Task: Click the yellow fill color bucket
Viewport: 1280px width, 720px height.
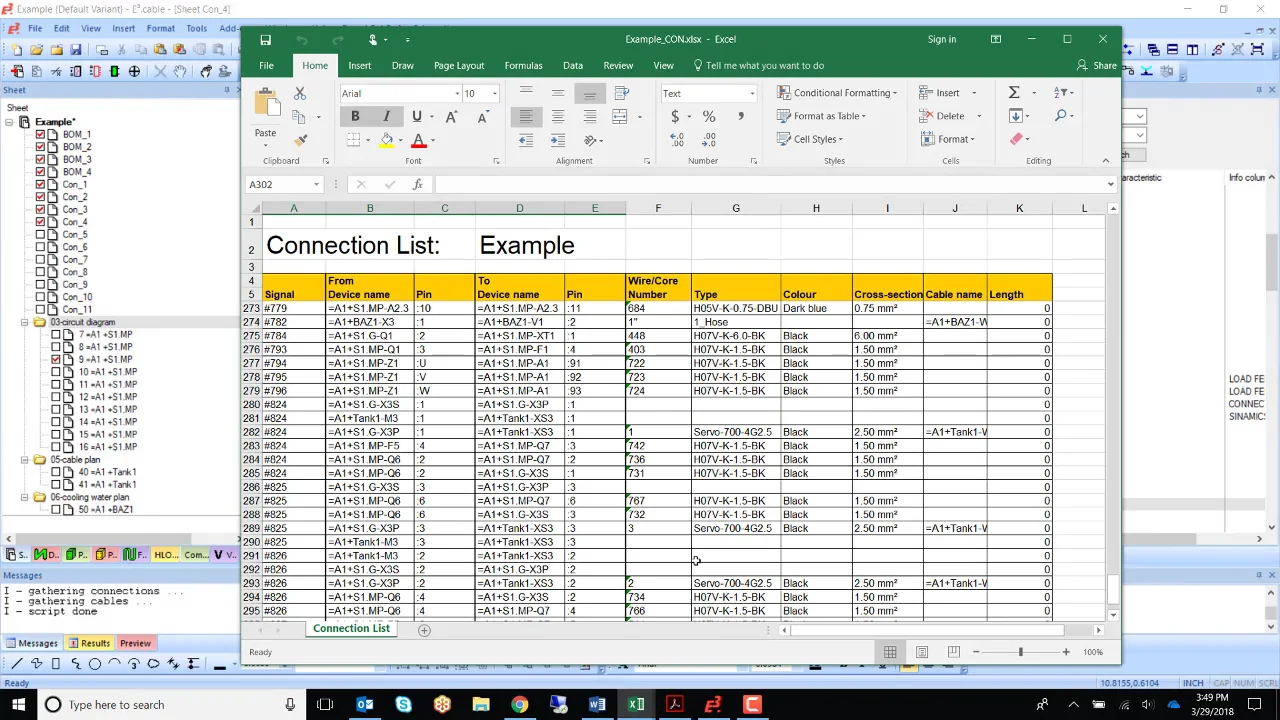Action: [386, 141]
